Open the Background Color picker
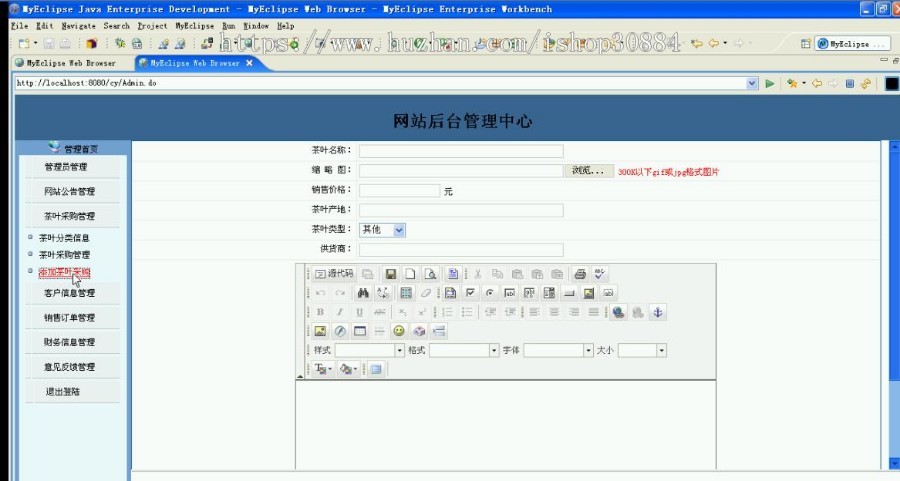 point(348,369)
